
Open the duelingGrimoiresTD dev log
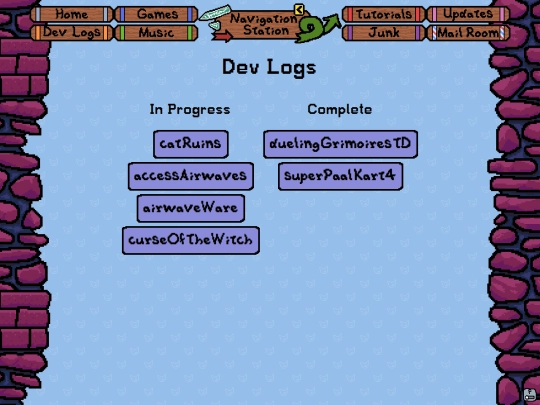pyautogui.click(x=341, y=144)
